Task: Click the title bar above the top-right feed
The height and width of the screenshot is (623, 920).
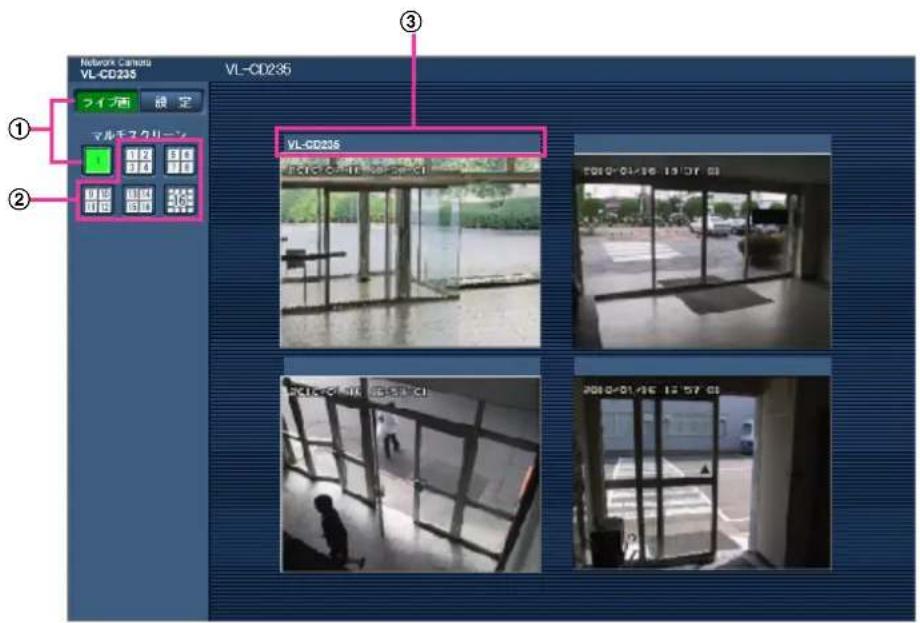Action: coord(702,144)
